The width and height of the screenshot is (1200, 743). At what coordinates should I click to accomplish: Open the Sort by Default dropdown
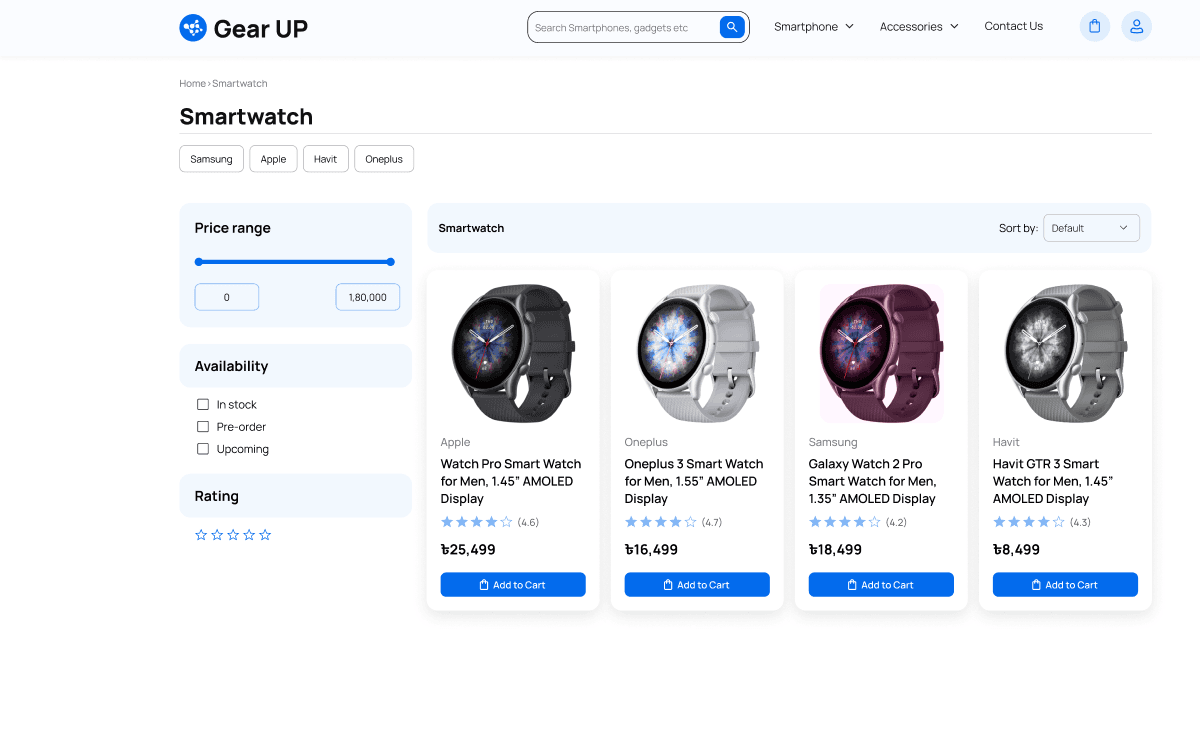[1091, 228]
